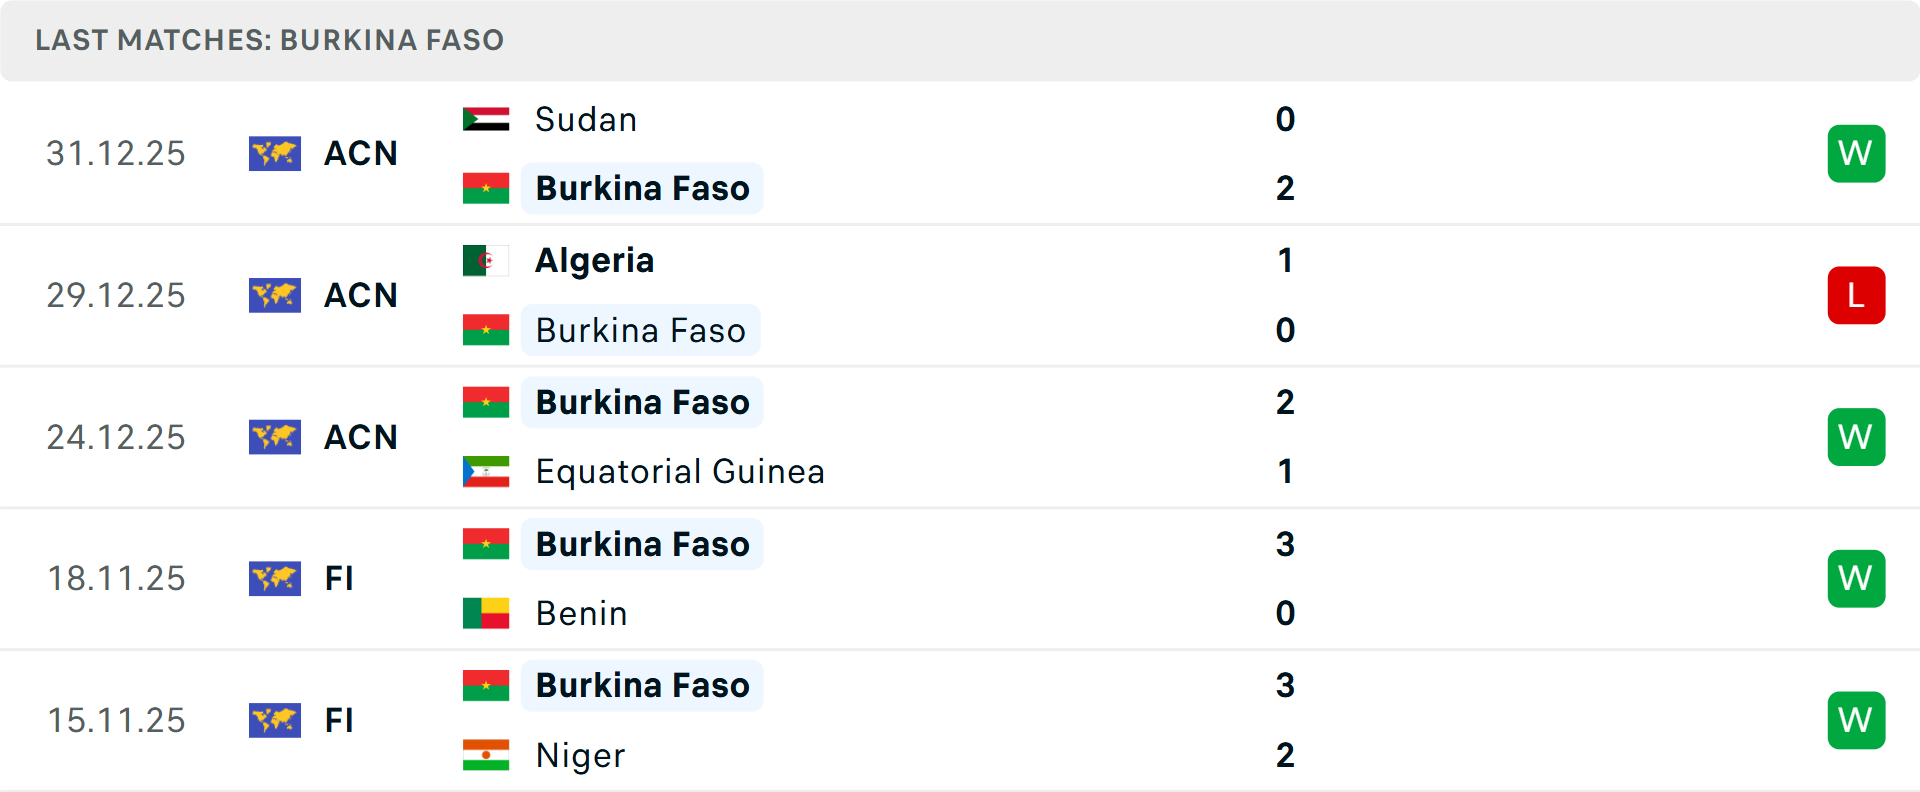
Task: Open the Algeria team link
Action: tap(594, 261)
